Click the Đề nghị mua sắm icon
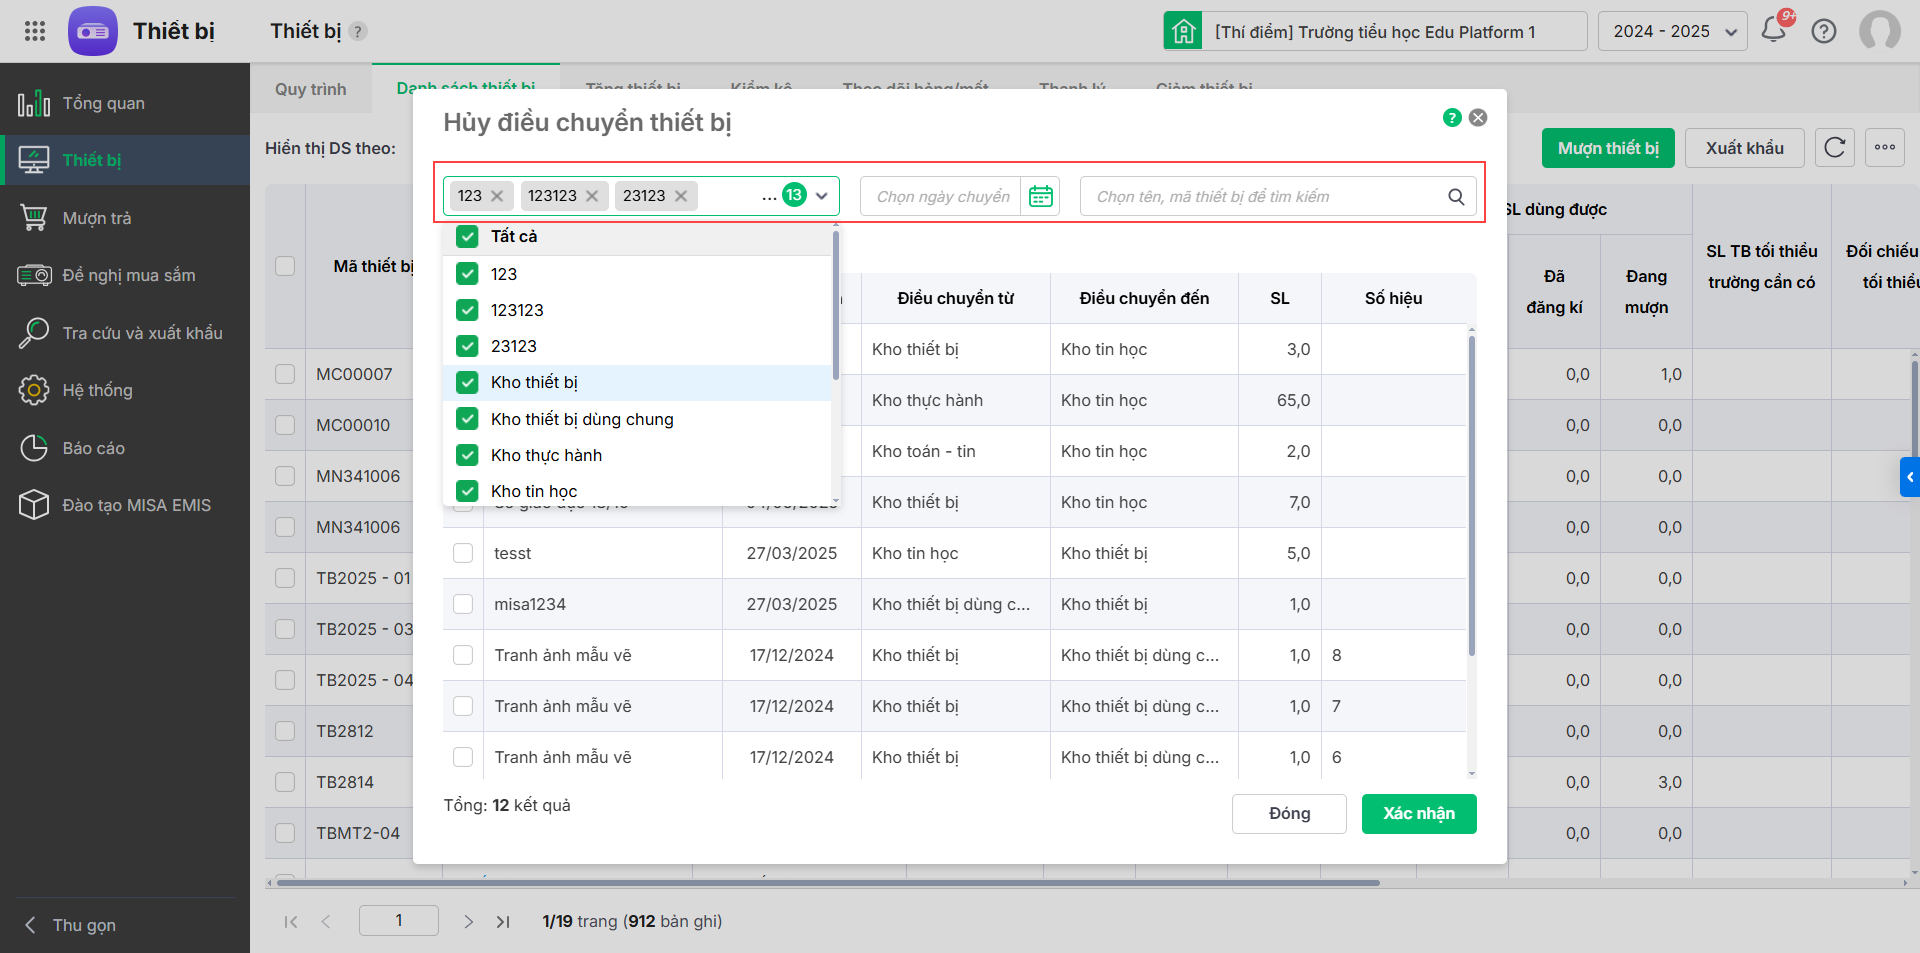Screen dimensions: 1920x953 tap(34, 275)
